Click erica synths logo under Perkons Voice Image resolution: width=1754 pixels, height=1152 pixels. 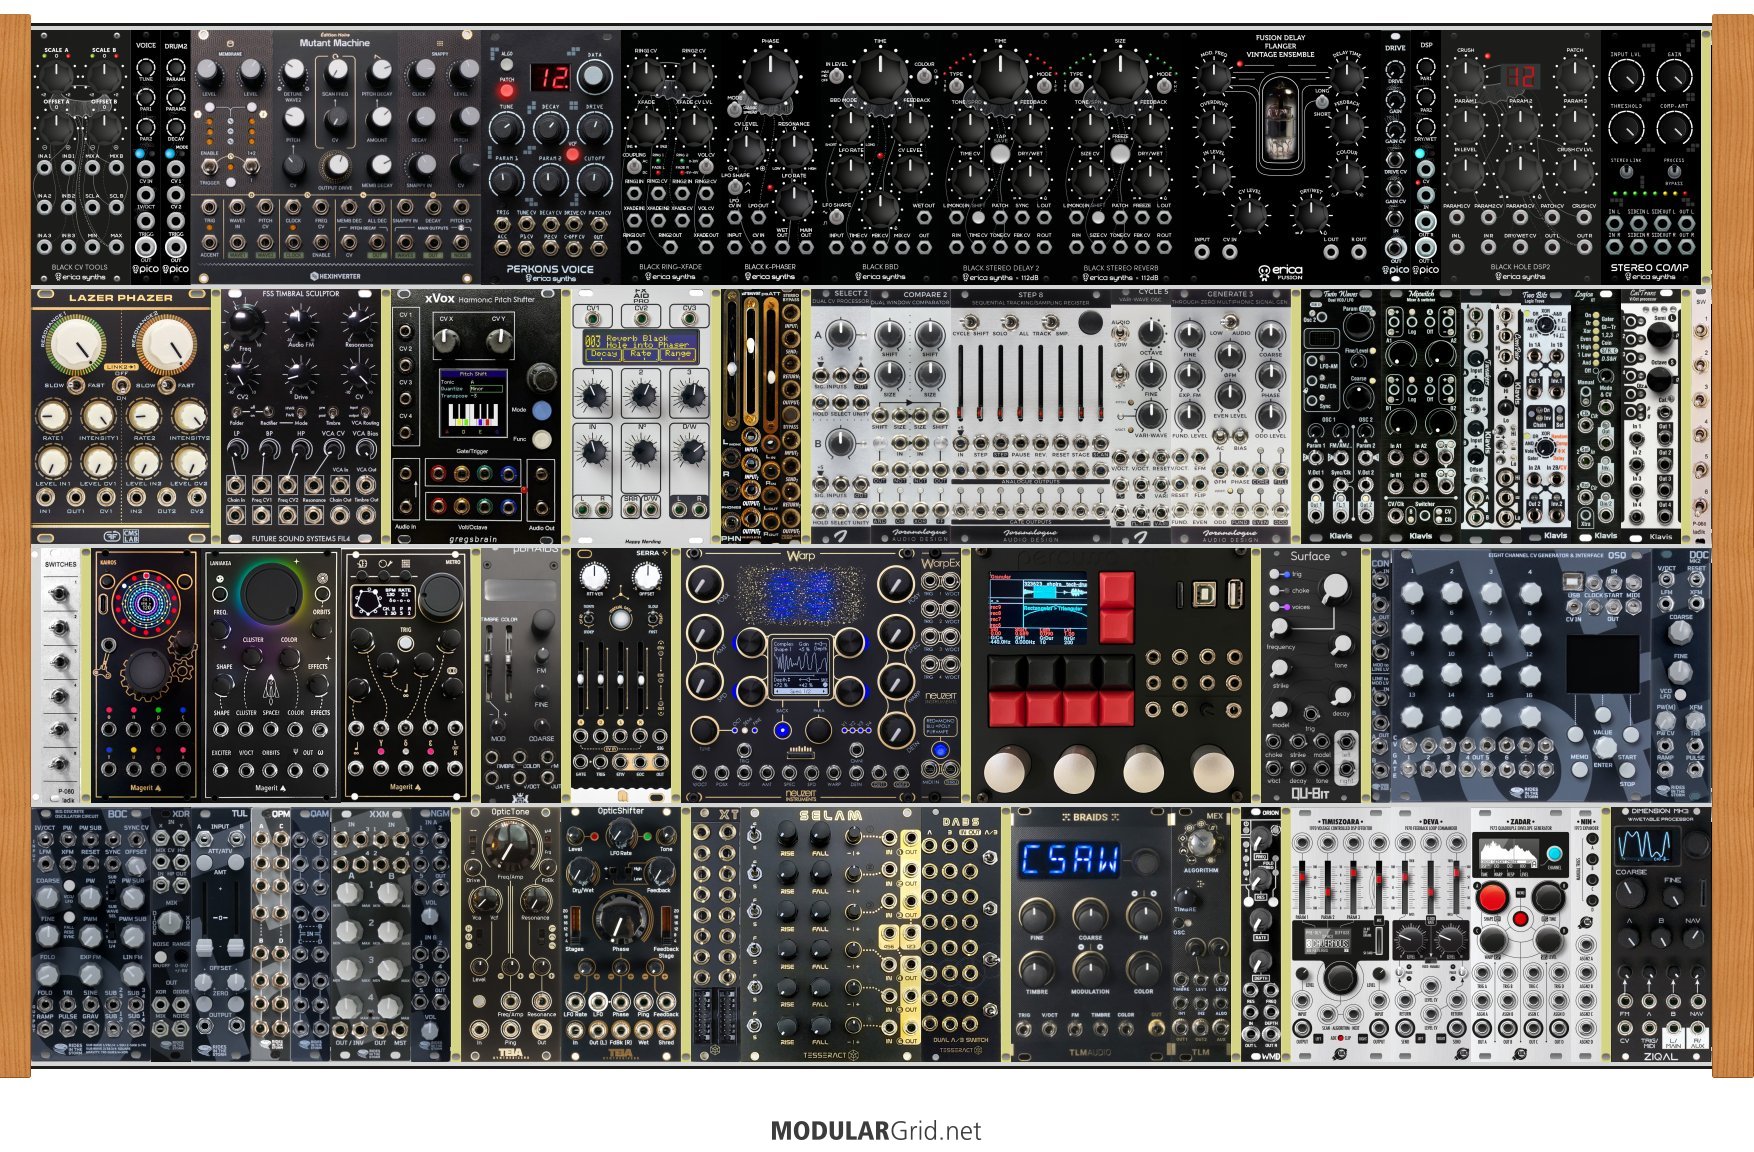coord(550,278)
